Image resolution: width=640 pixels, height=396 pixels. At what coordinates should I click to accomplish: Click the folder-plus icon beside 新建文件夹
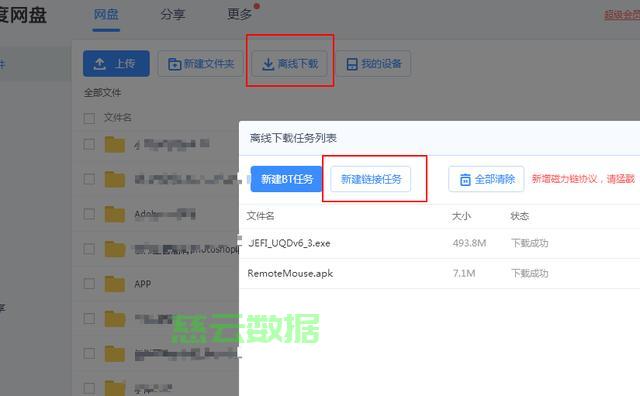[x=174, y=64]
